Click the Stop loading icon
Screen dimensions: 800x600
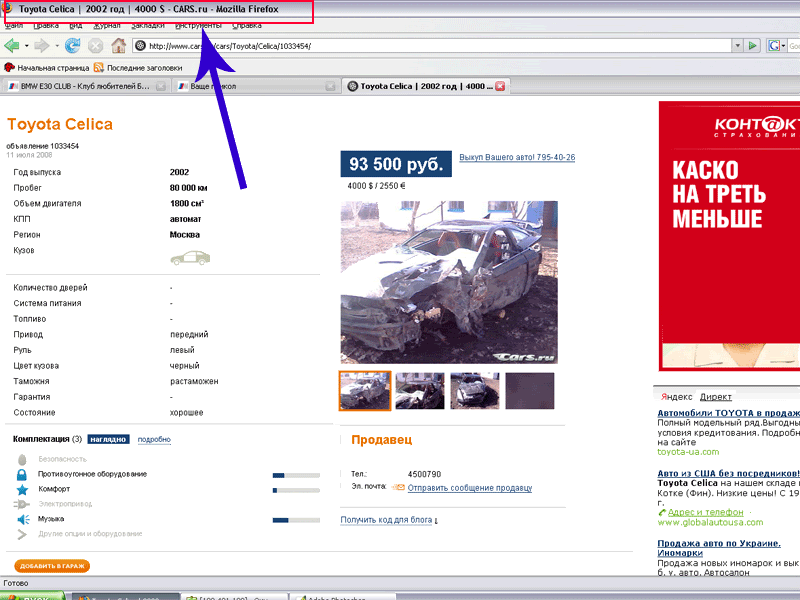click(x=95, y=46)
